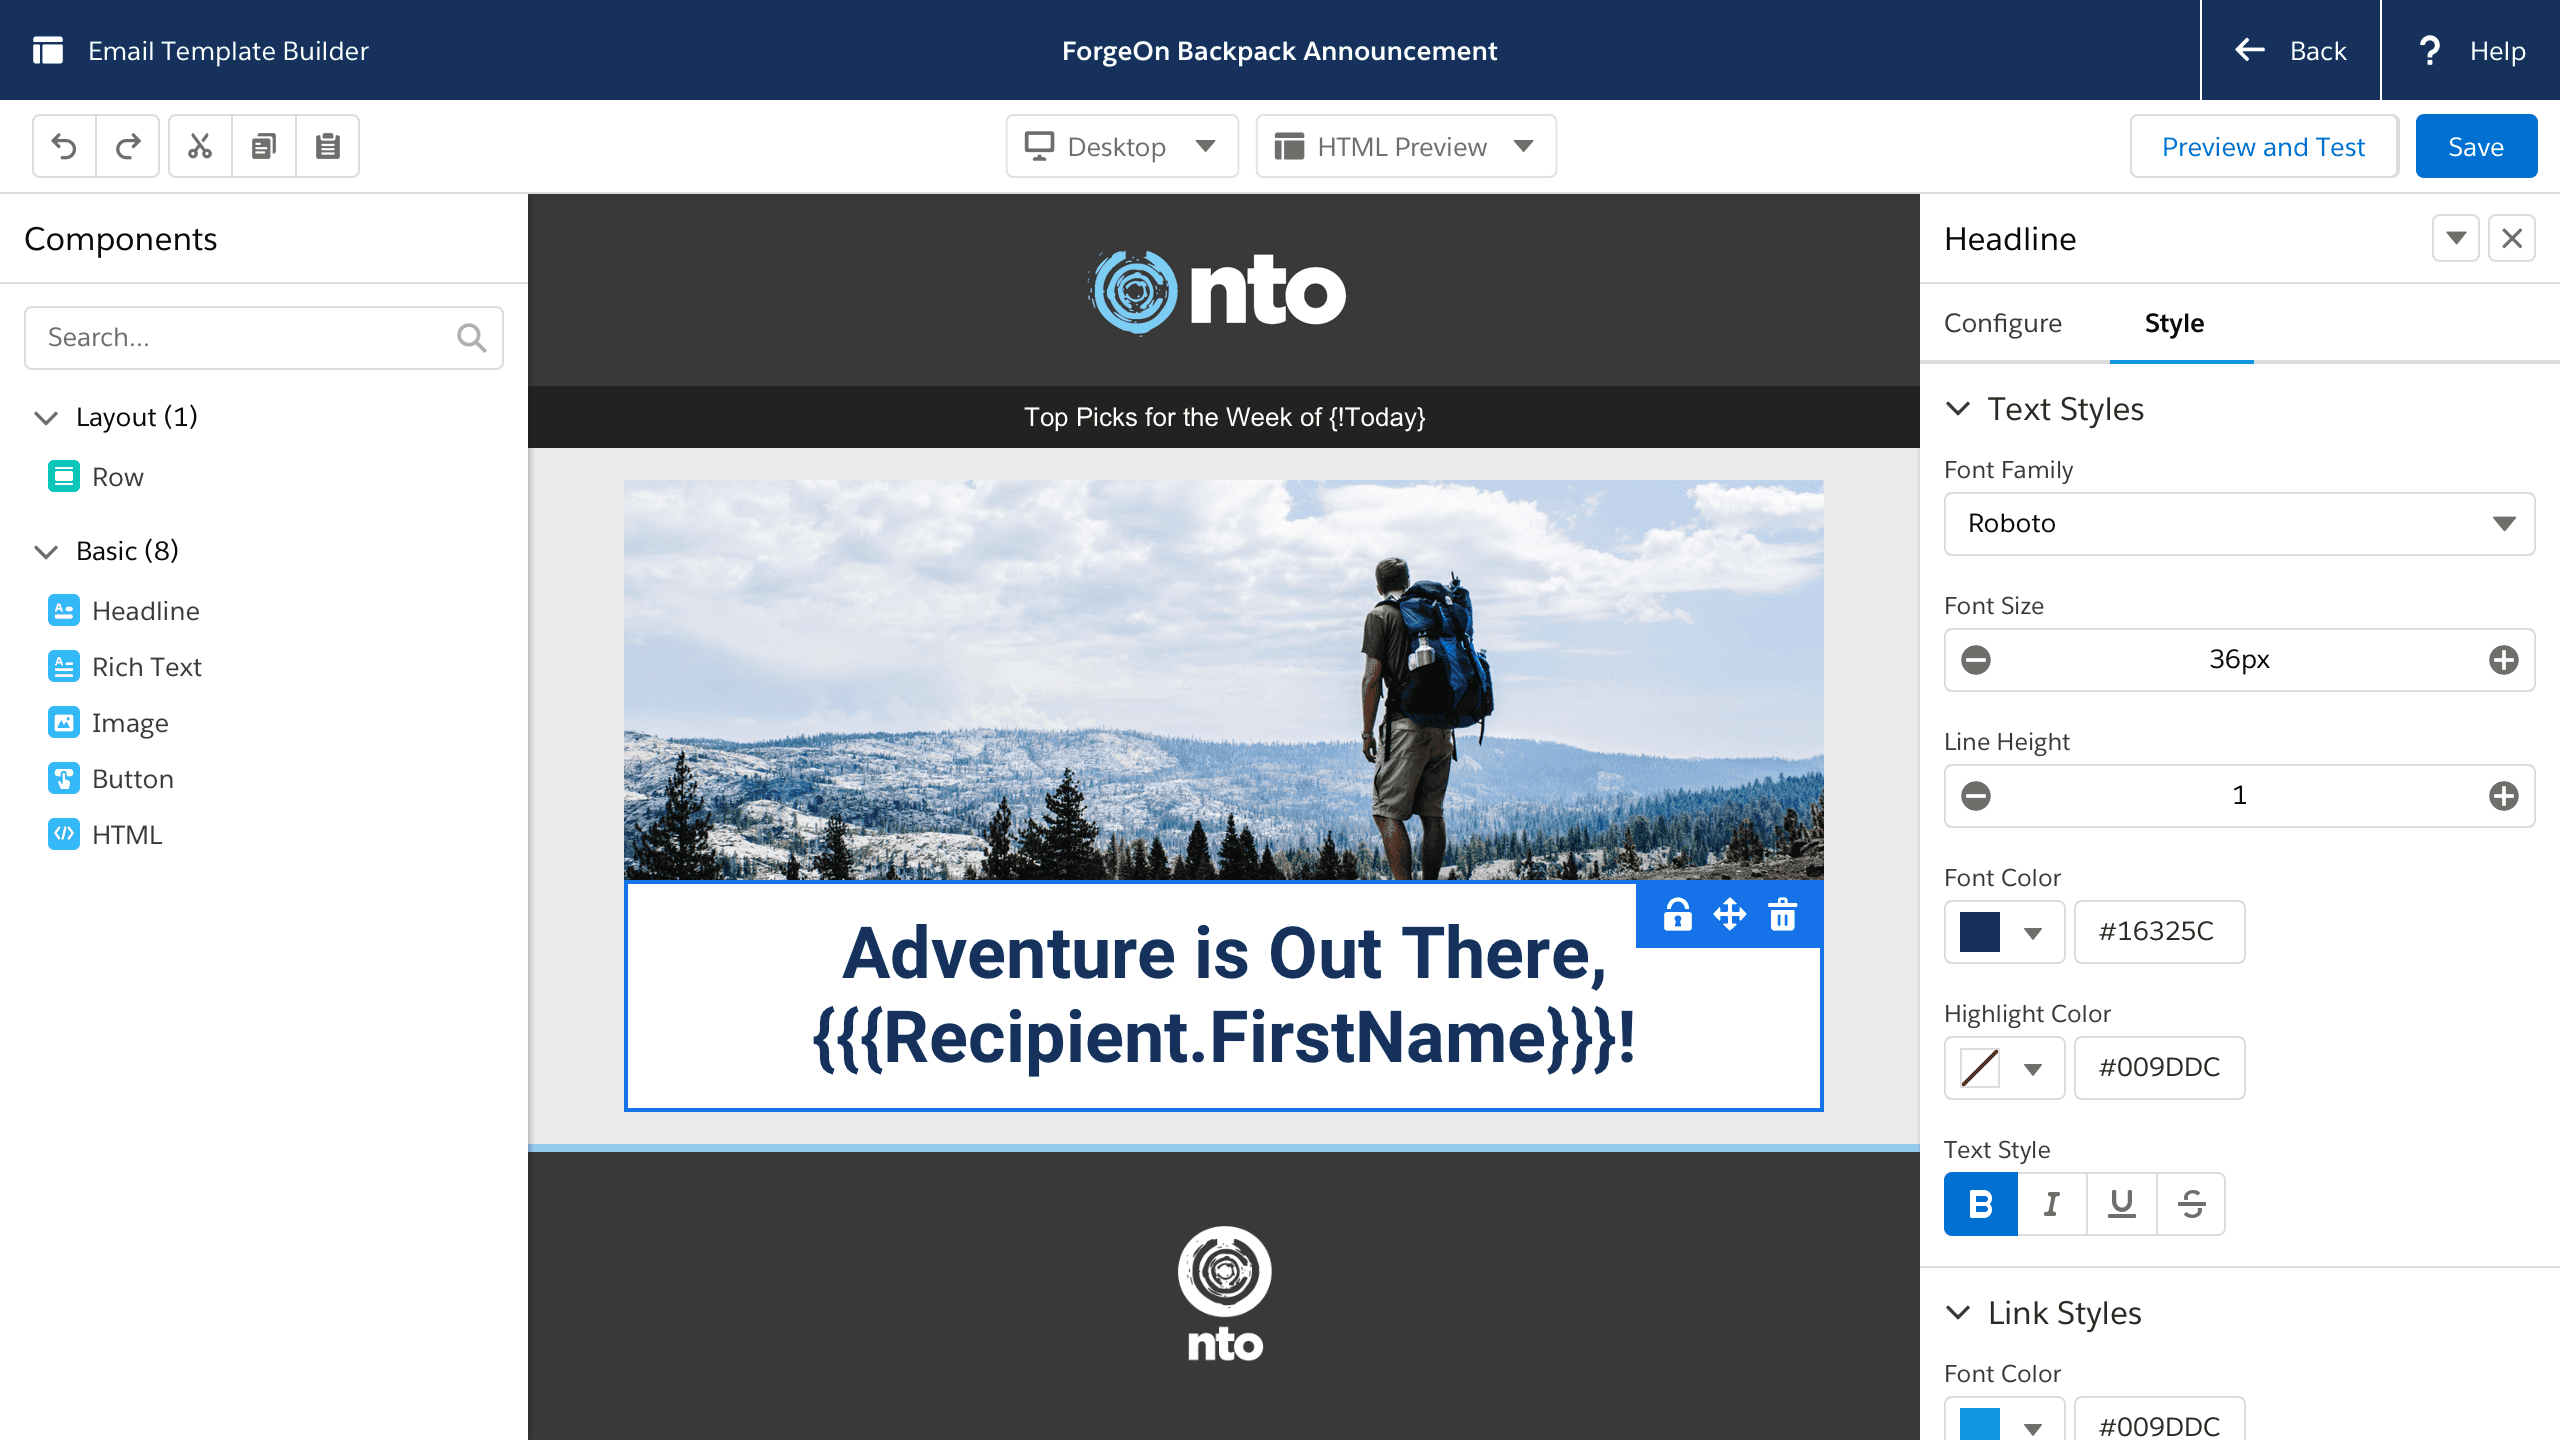Open the Desktop view dropdown
Viewport: 2560px width, 1440px height.
1121,147
